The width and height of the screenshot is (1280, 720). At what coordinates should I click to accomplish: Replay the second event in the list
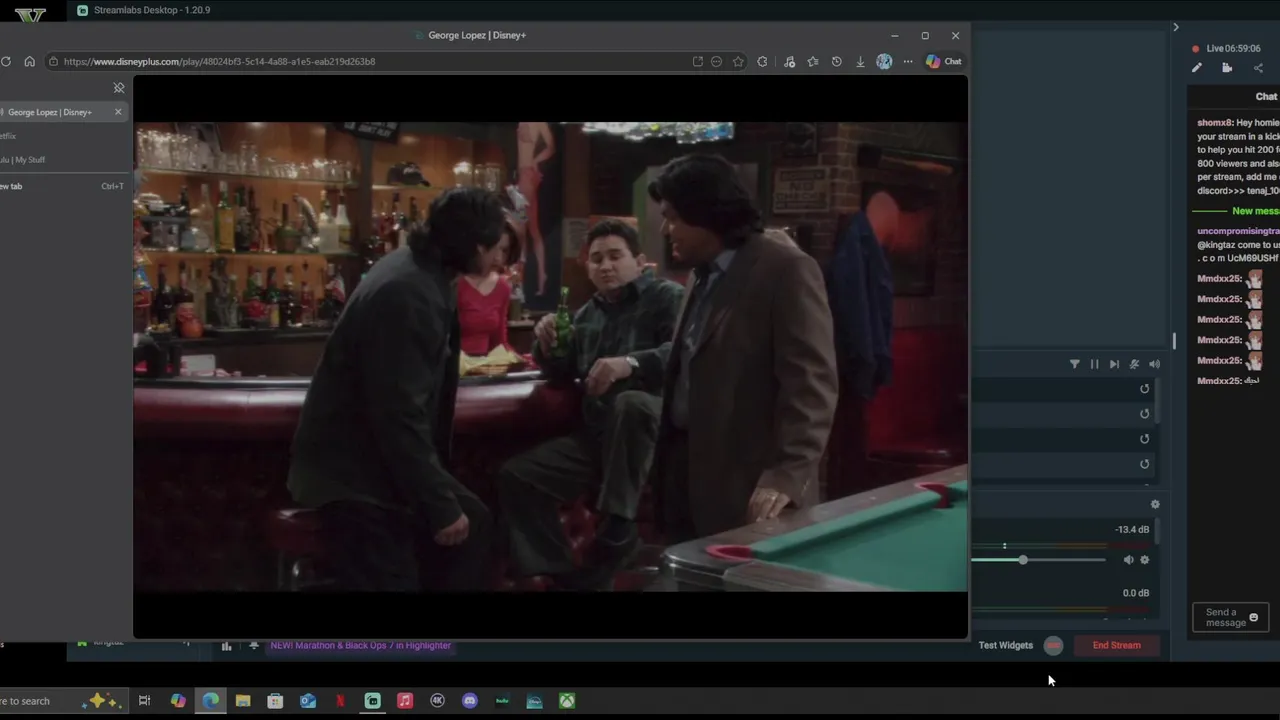tap(1145, 414)
